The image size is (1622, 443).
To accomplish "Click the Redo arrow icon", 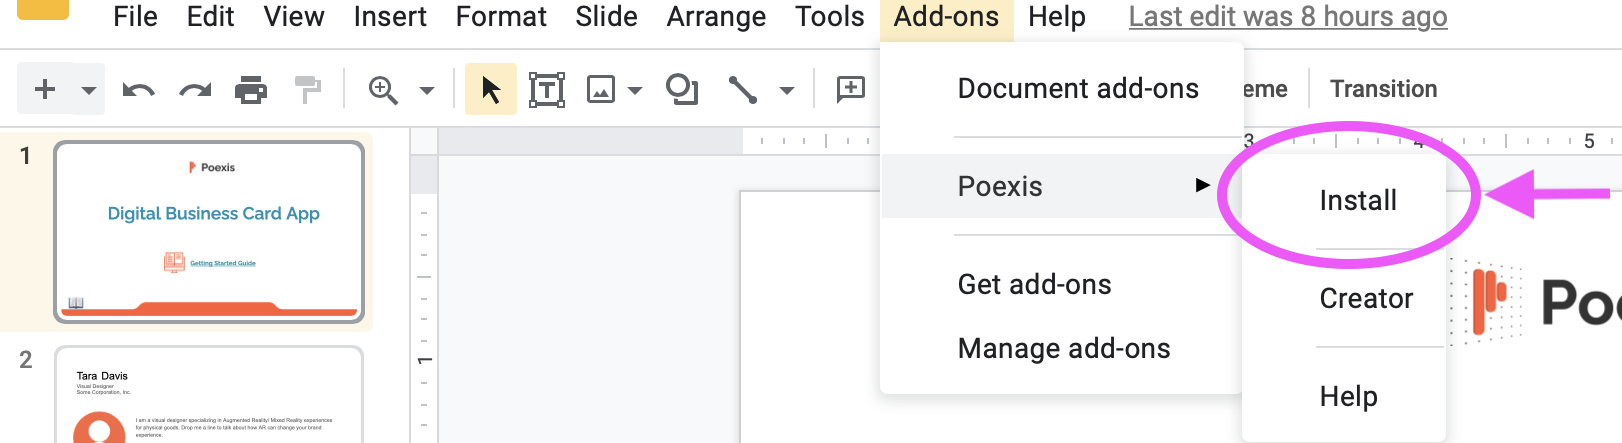I will click(x=195, y=90).
